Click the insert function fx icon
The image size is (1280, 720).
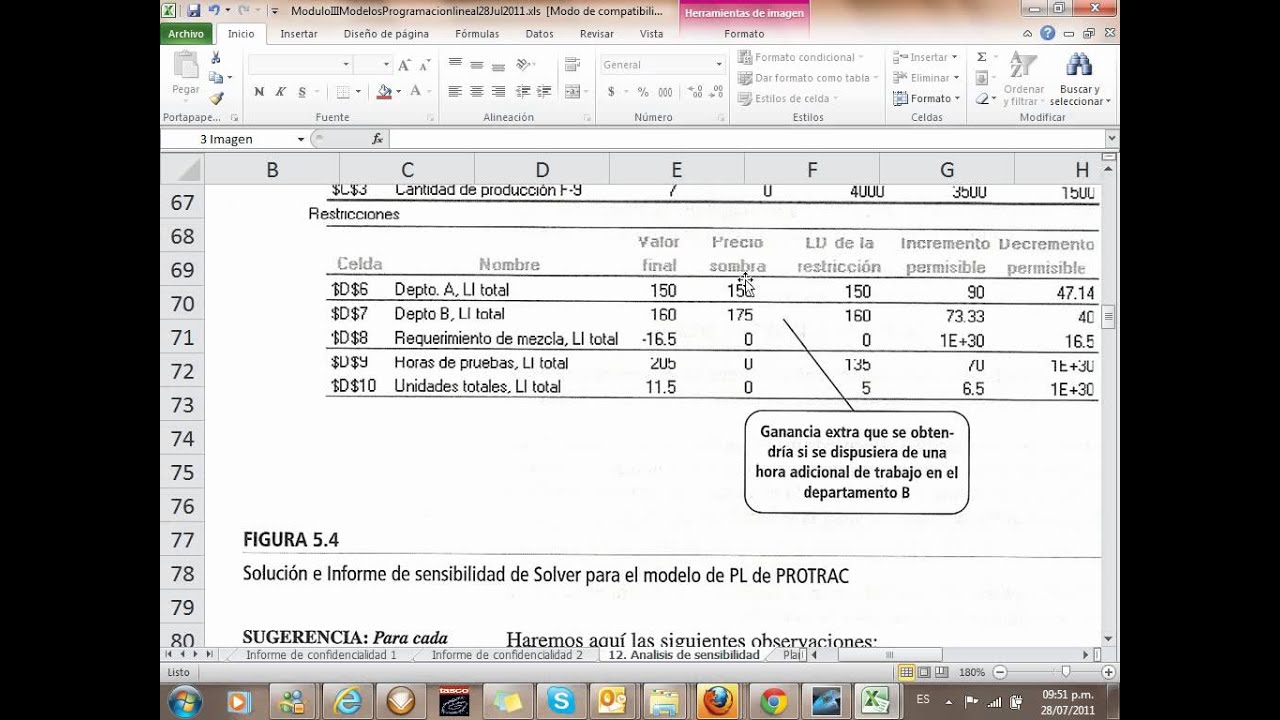377,139
